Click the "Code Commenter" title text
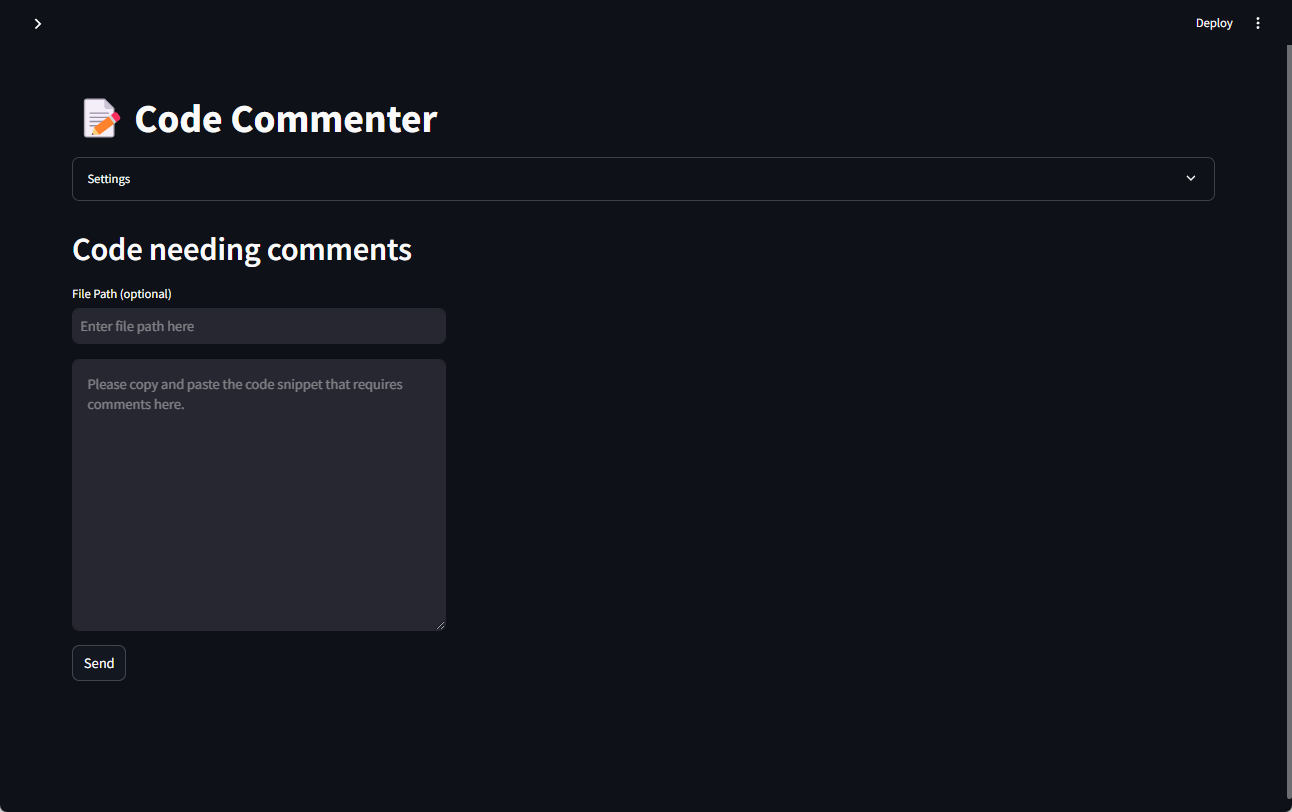Image resolution: width=1292 pixels, height=812 pixels. [286, 119]
